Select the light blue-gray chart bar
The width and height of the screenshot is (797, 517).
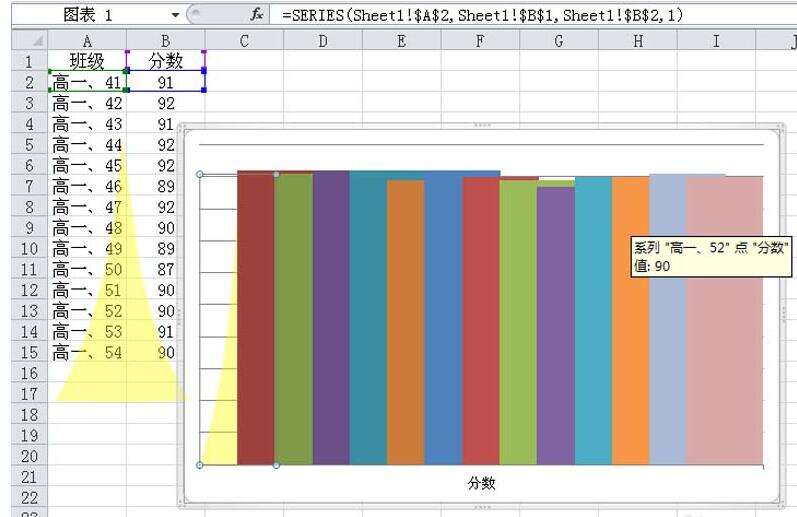(668, 319)
